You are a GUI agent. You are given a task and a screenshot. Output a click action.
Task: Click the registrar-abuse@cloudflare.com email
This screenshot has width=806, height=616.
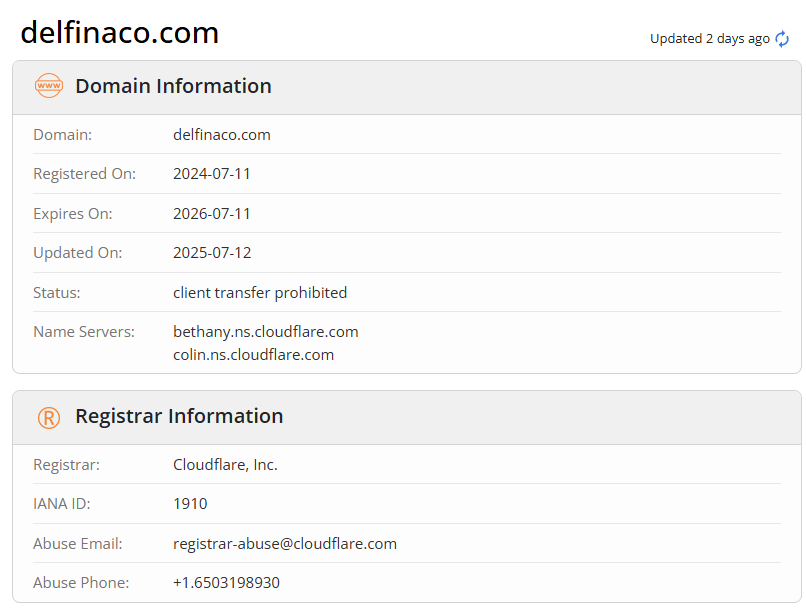coord(285,543)
